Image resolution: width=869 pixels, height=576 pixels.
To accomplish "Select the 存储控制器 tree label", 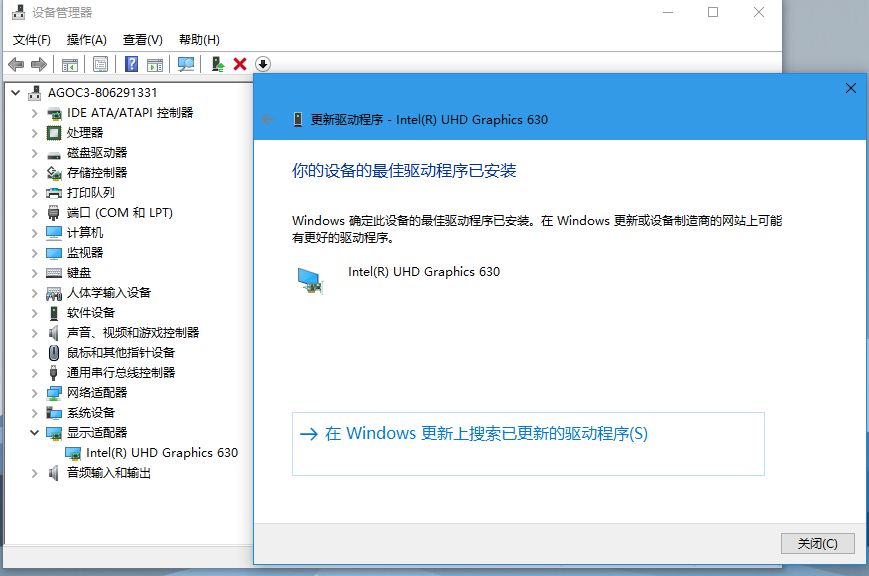I will (97, 173).
